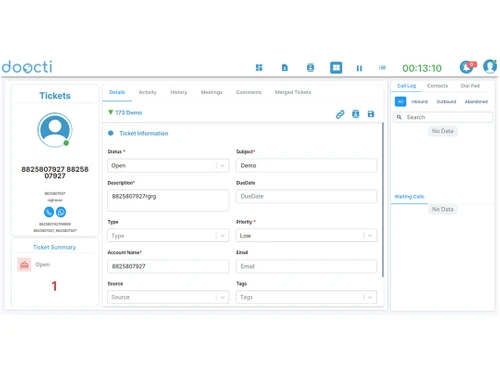Viewport: 500px width, 375px height.
Task: Open the dashboard grid icon in header
Action: pos(259,68)
